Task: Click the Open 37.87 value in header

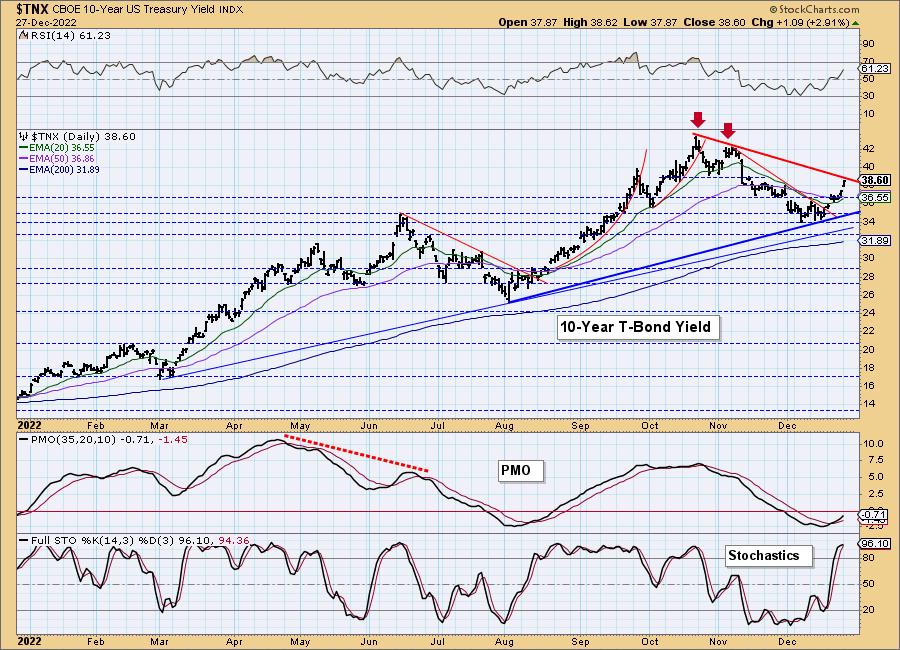Action: click(527, 22)
